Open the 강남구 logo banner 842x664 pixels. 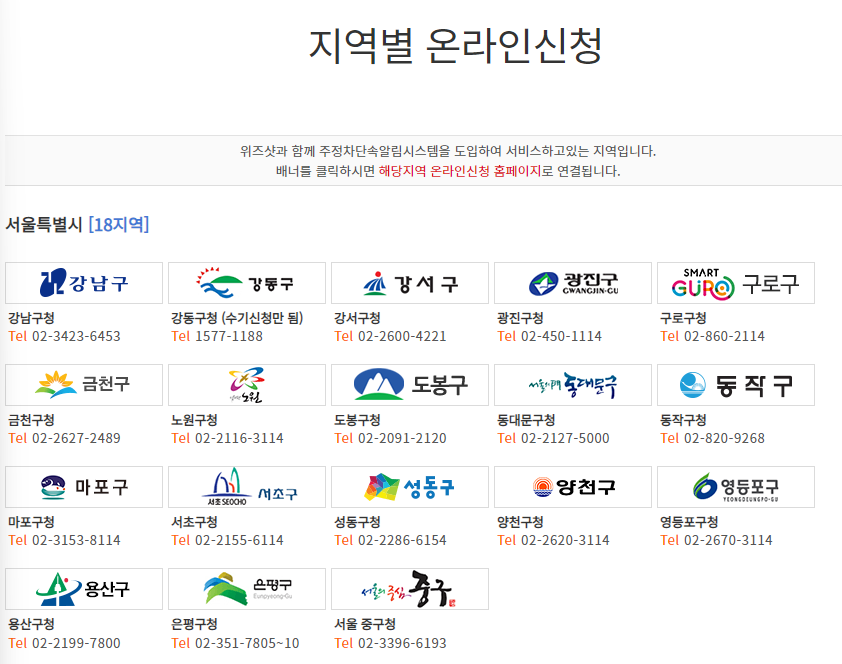coord(84,283)
